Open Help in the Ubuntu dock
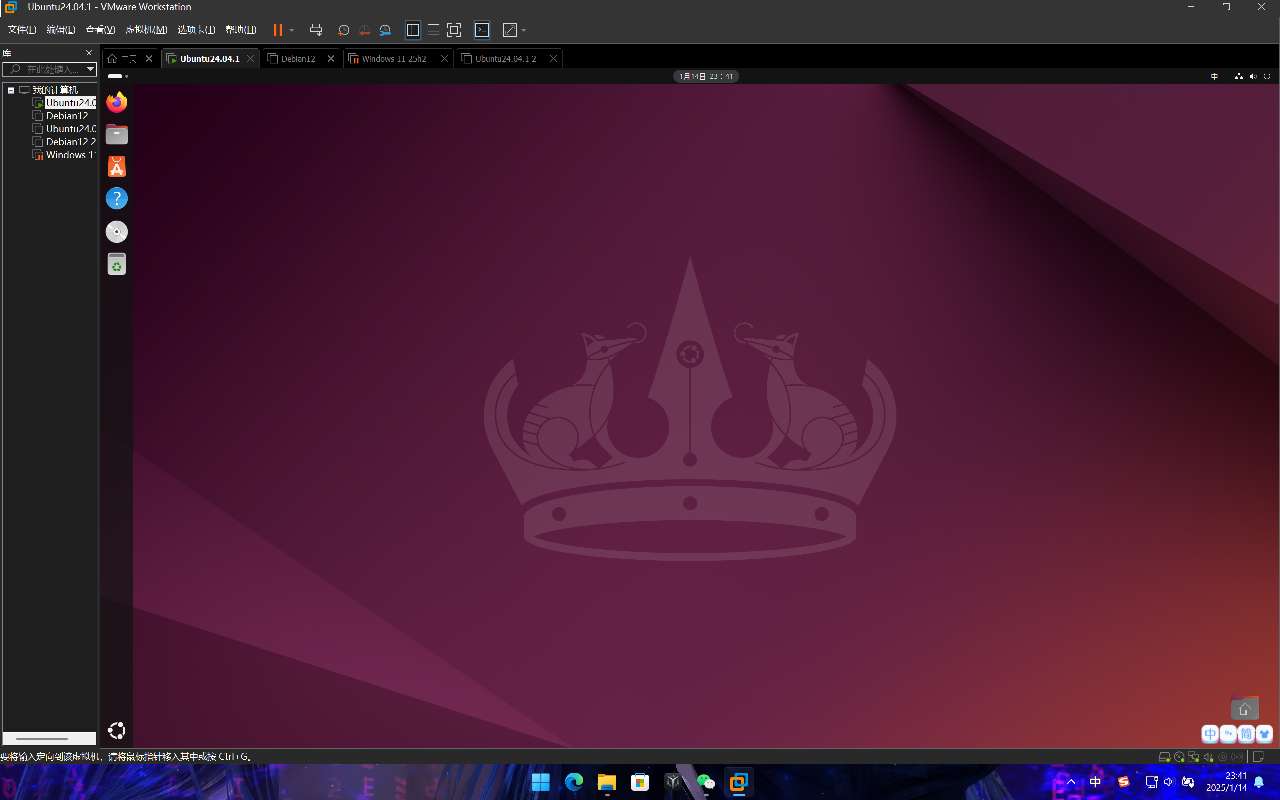Image resolution: width=1280 pixels, height=800 pixels. click(x=117, y=199)
